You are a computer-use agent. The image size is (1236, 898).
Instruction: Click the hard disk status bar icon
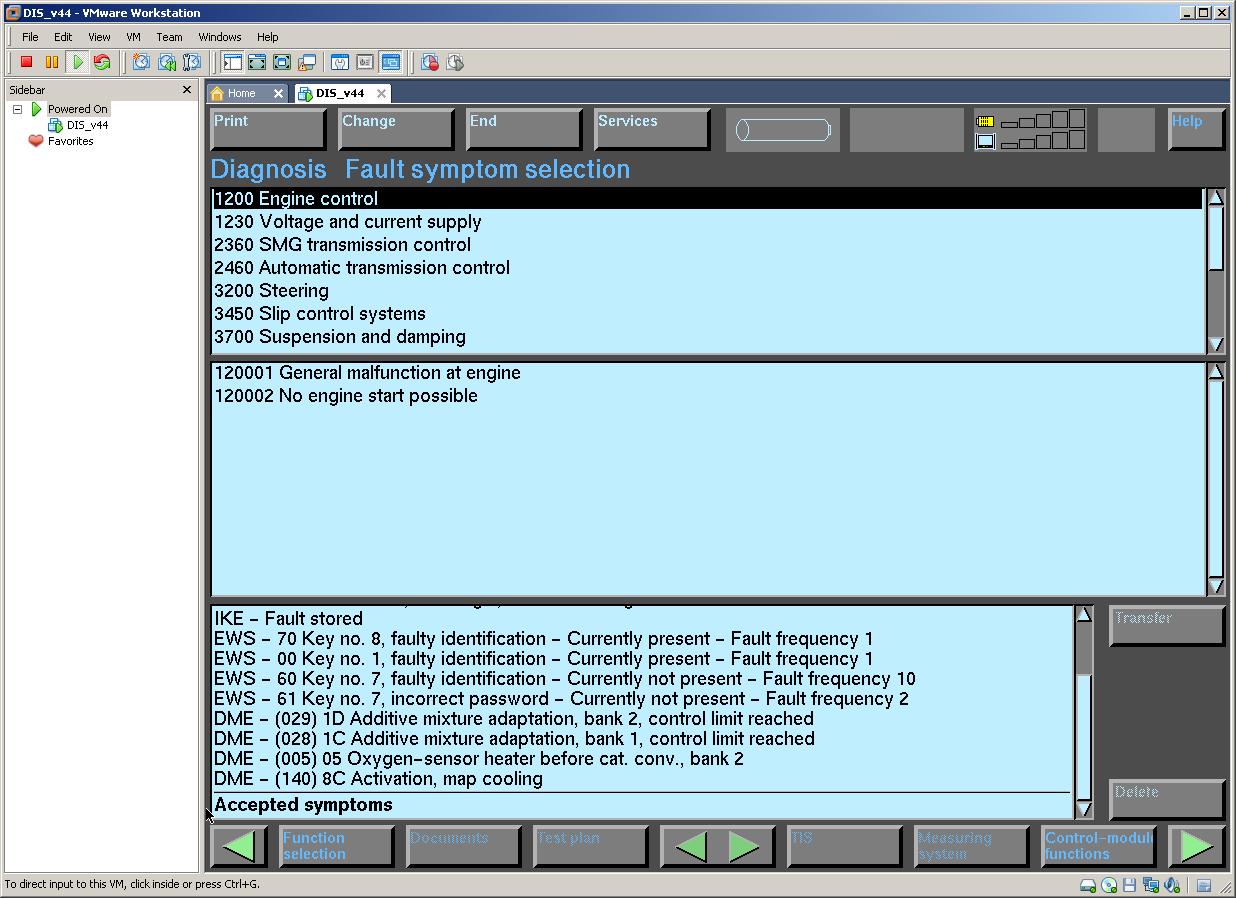click(x=1088, y=885)
